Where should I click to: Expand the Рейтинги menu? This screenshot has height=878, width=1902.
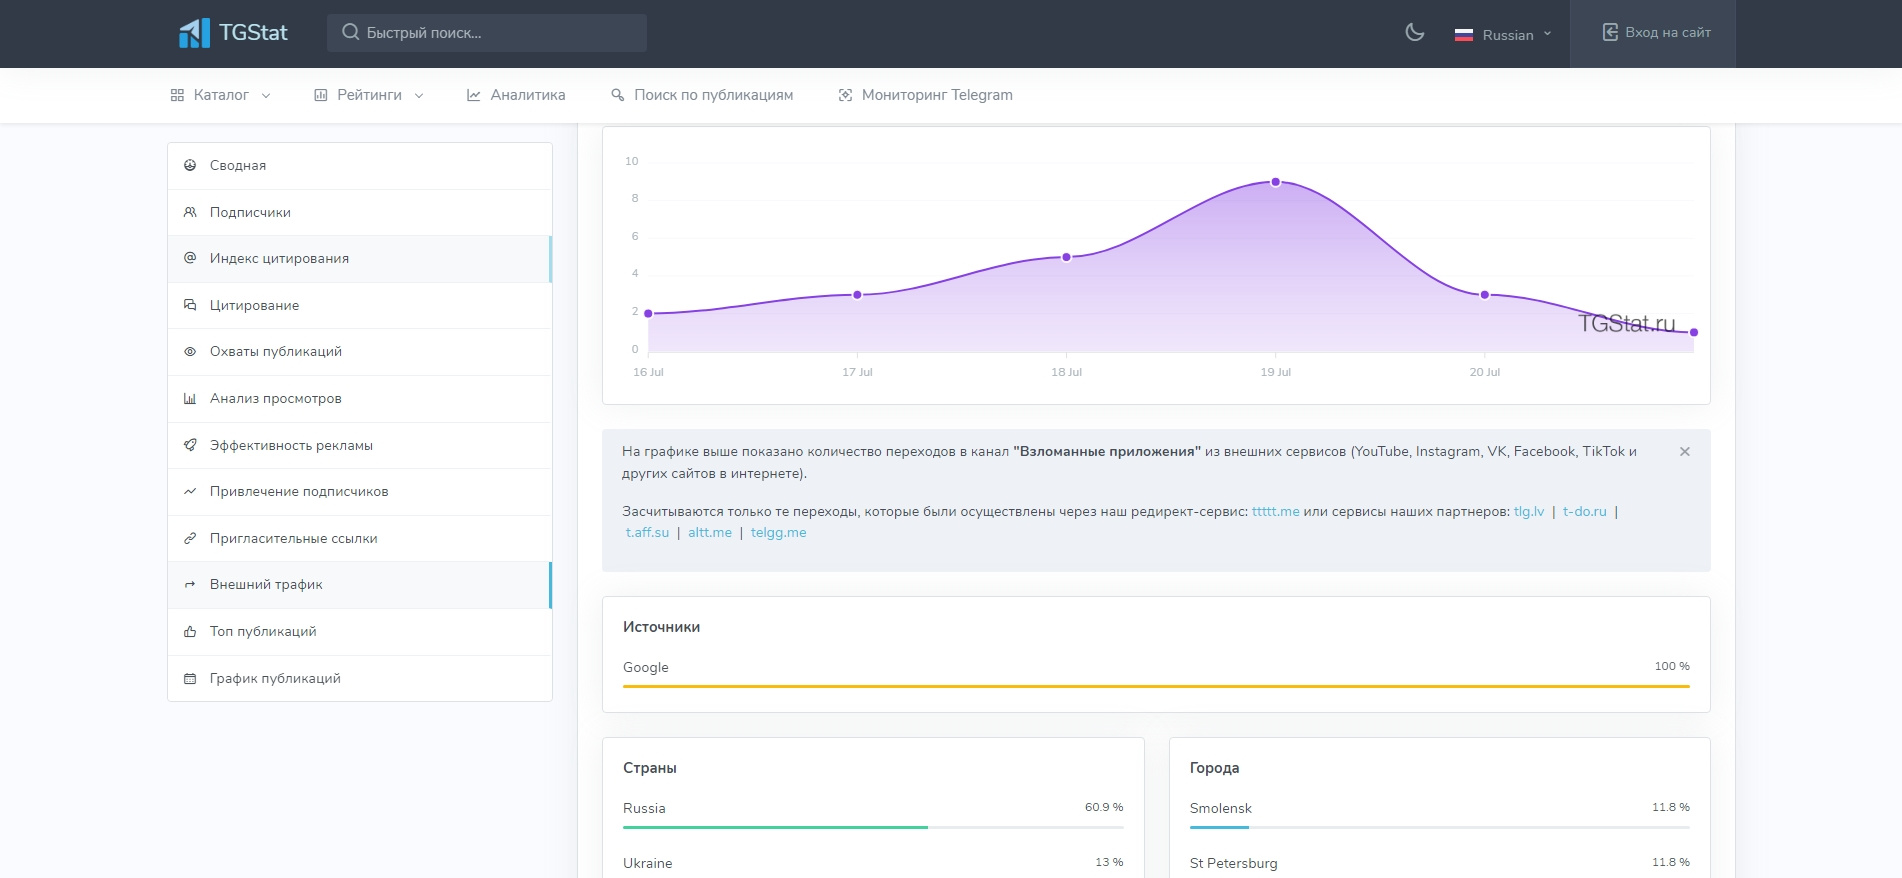coord(368,95)
